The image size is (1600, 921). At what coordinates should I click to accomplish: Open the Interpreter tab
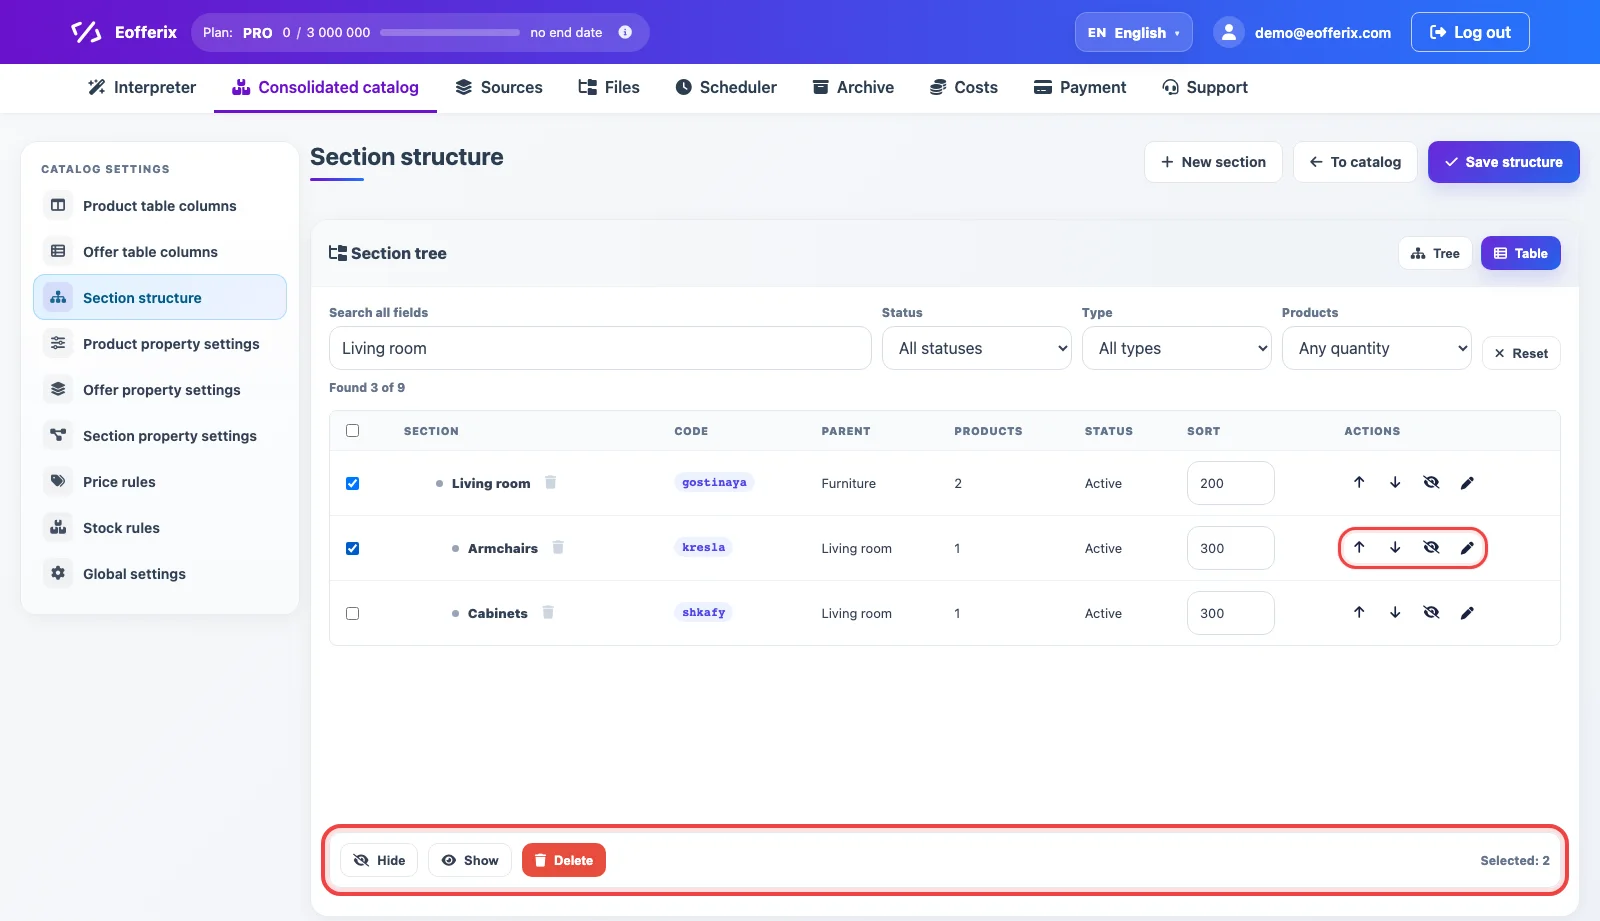tap(142, 87)
